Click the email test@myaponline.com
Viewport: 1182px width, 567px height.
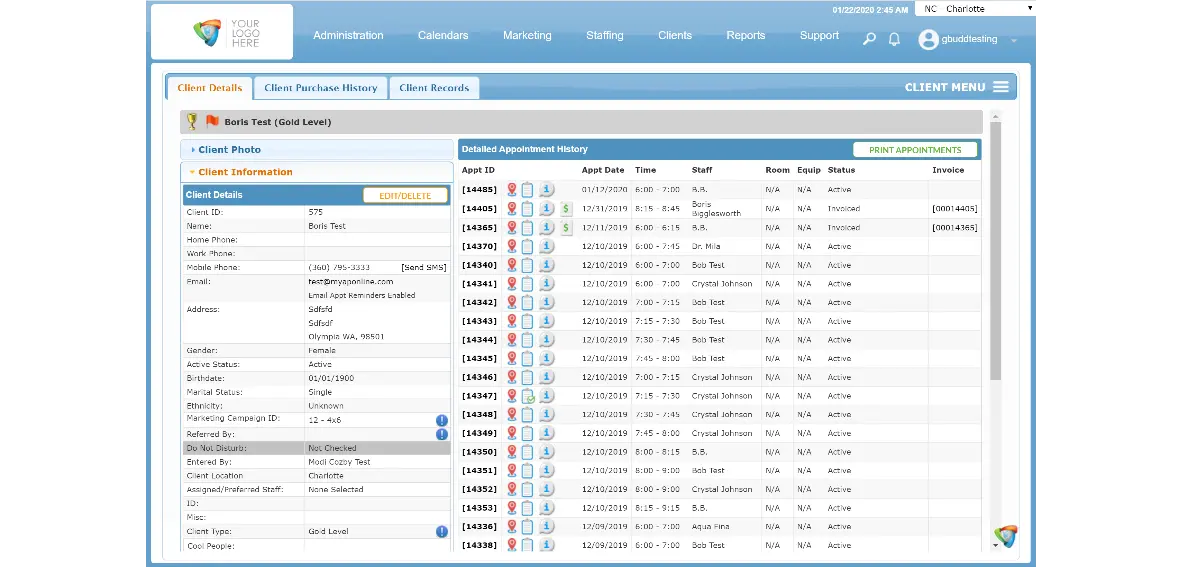pyautogui.click(x=351, y=281)
